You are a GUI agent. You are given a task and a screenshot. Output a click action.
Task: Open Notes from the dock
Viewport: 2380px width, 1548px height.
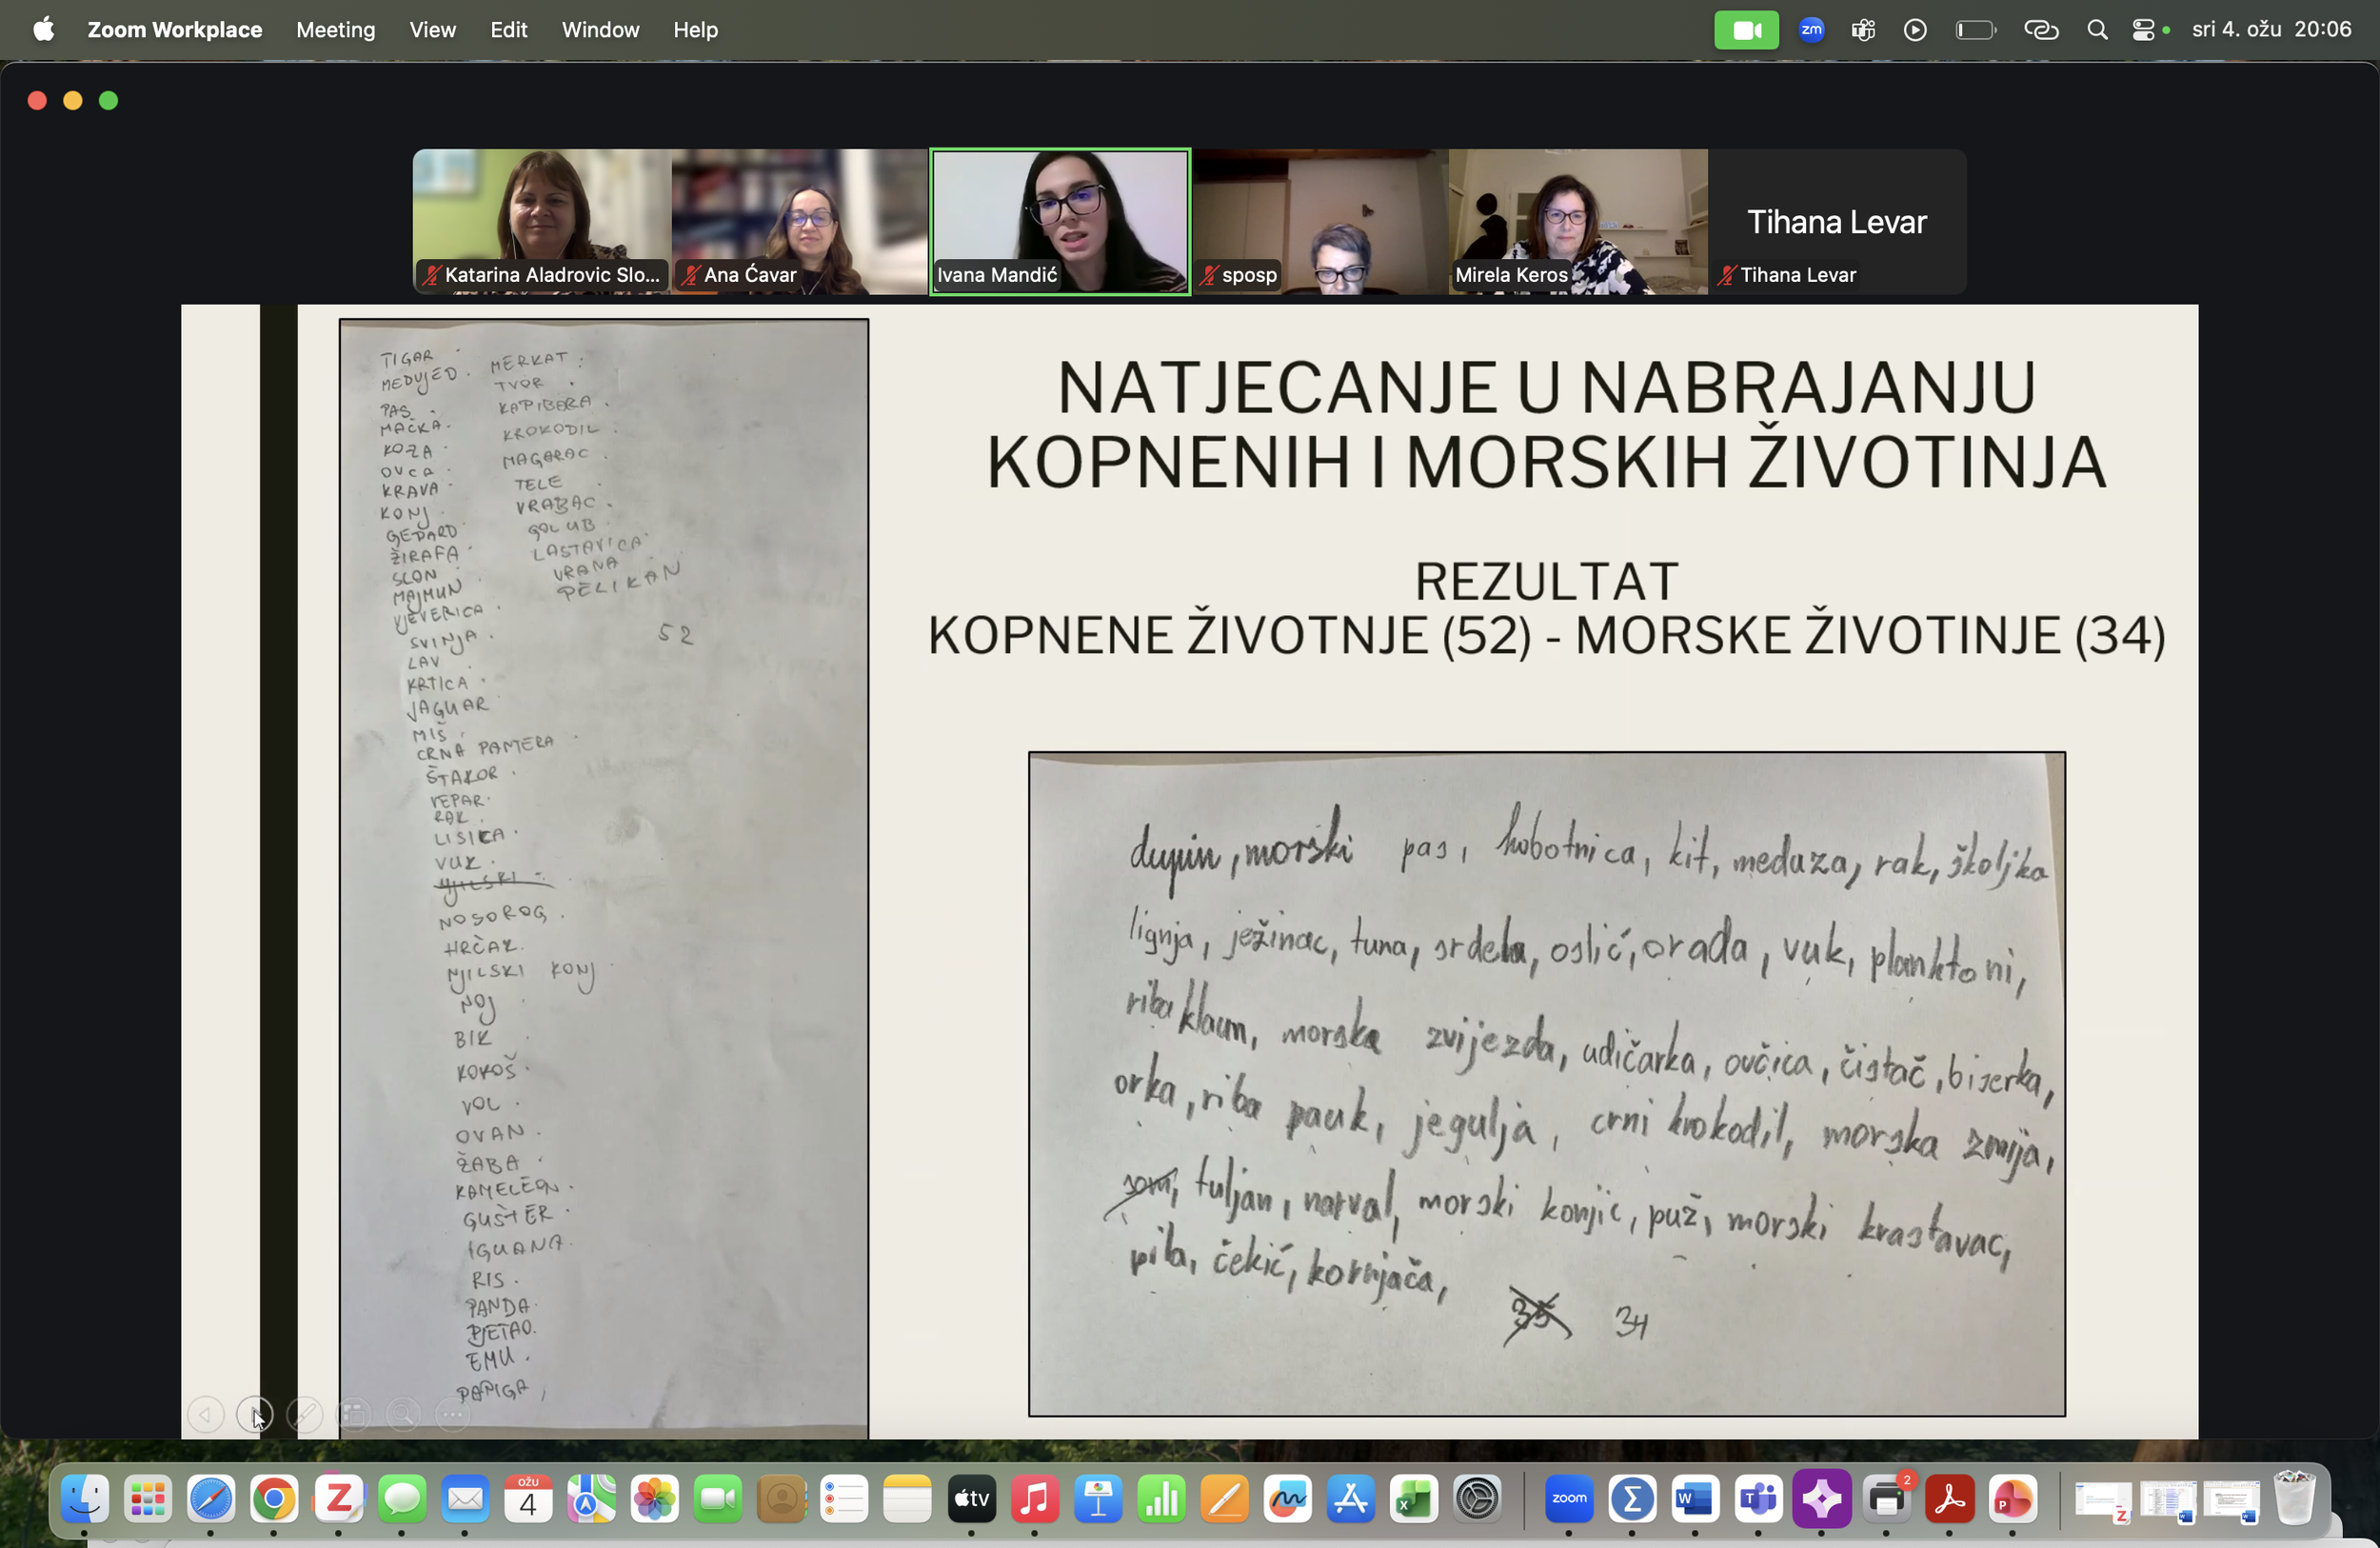click(908, 1499)
